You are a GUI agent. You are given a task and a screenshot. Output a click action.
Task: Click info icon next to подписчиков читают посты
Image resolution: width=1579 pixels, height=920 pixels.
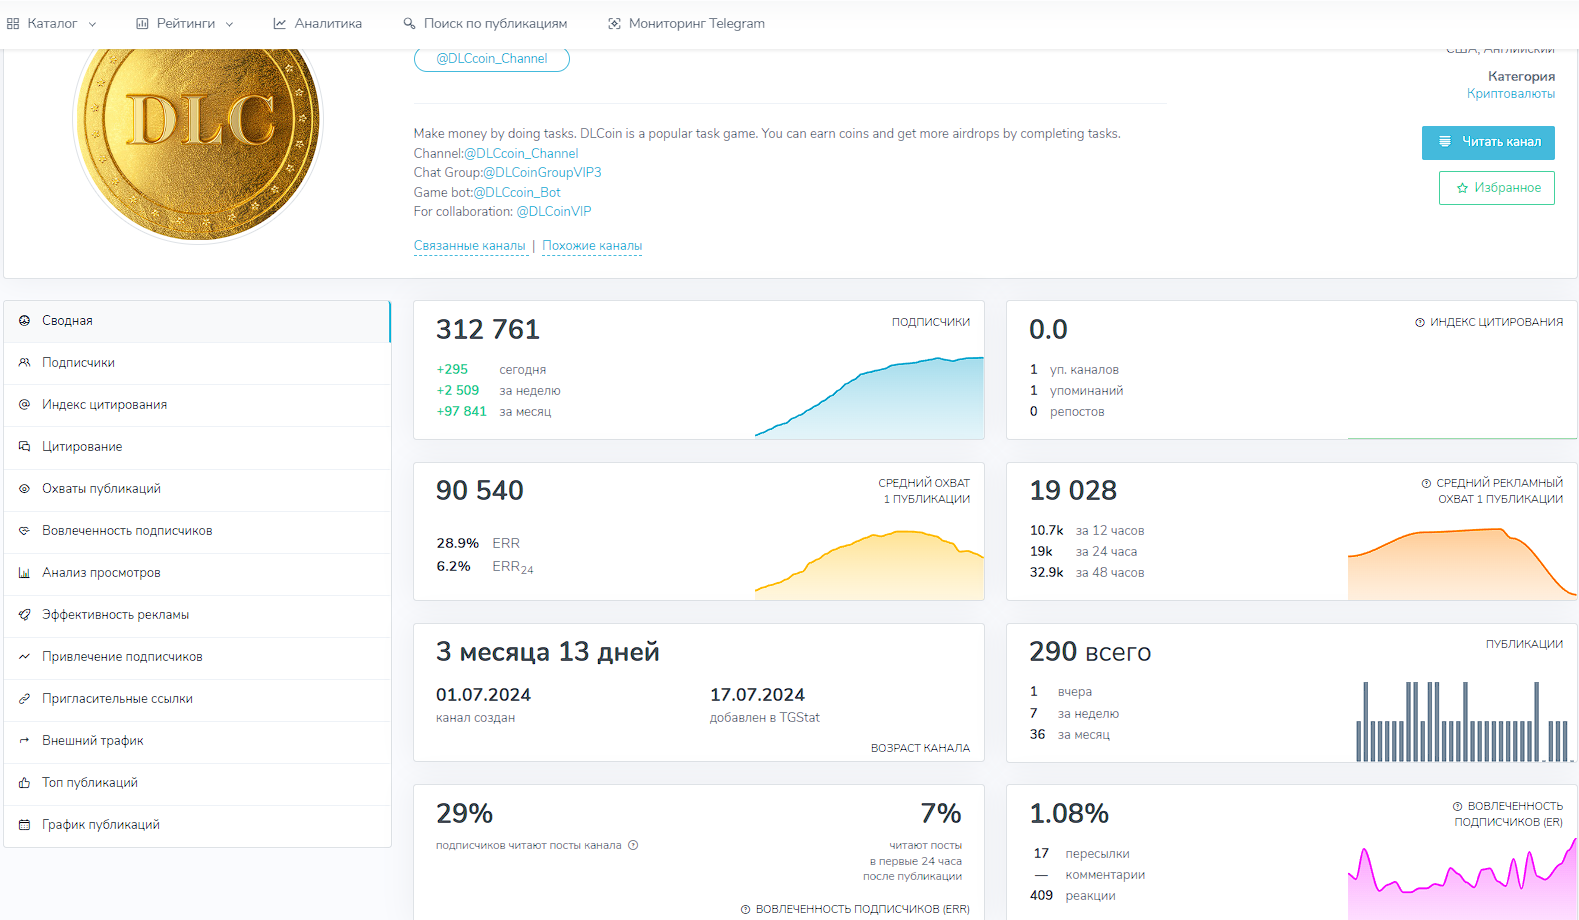tap(633, 845)
